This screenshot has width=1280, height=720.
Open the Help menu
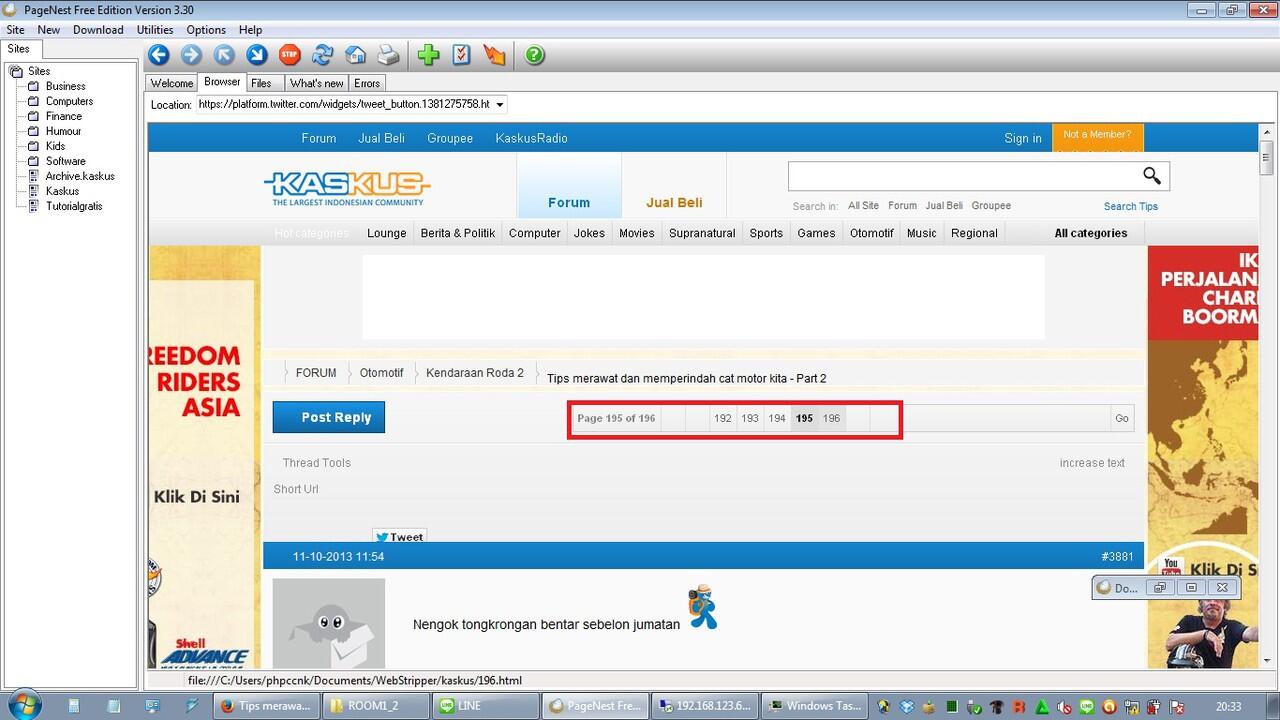pyautogui.click(x=251, y=30)
